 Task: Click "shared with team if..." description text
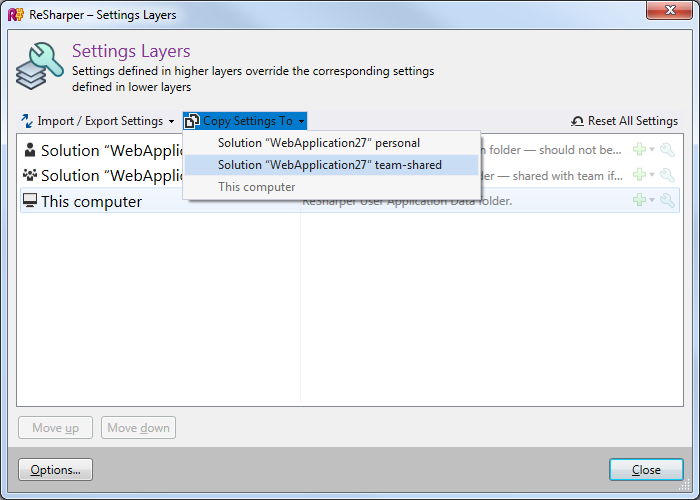(x=567, y=176)
